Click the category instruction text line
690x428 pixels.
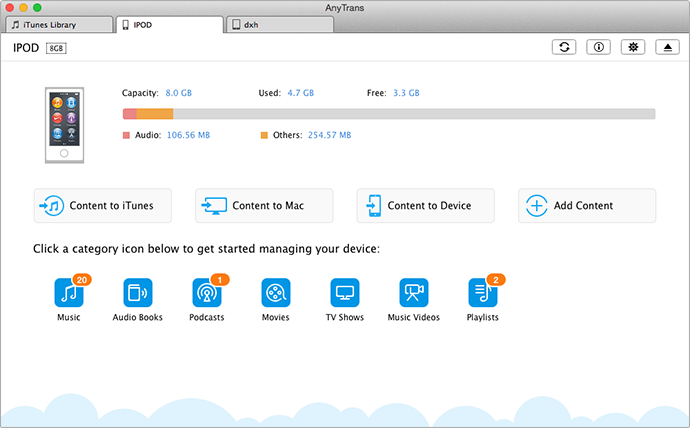pos(206,249)
